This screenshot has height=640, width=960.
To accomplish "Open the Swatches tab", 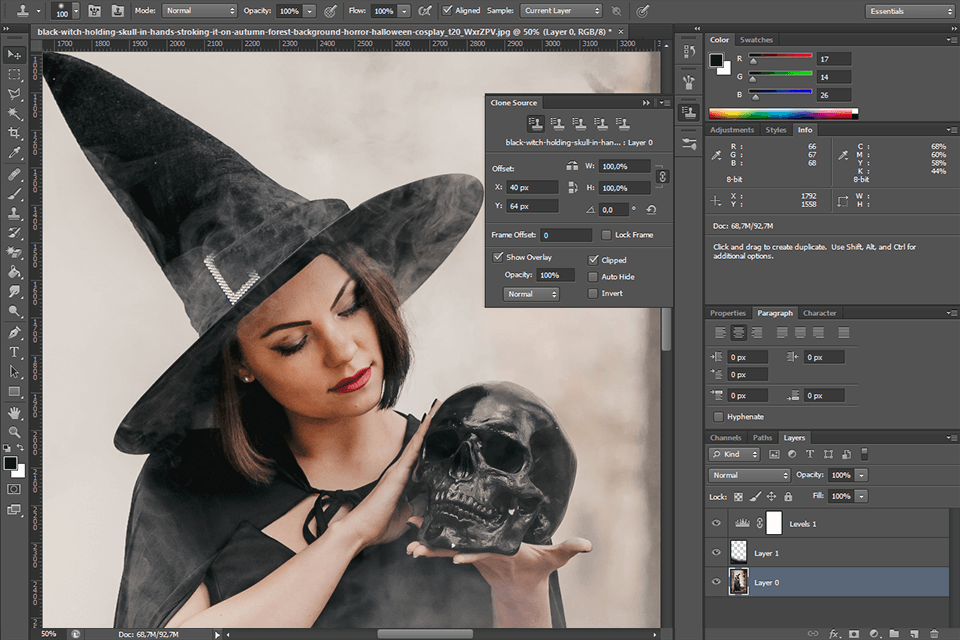I will coord(756,40).
